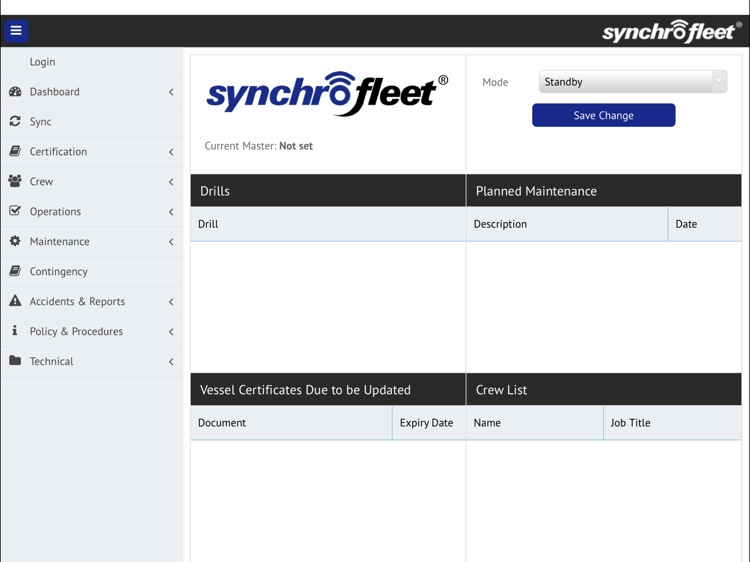Click the Operations checkmark icon

pyautogui.click(x=15, y=211)
